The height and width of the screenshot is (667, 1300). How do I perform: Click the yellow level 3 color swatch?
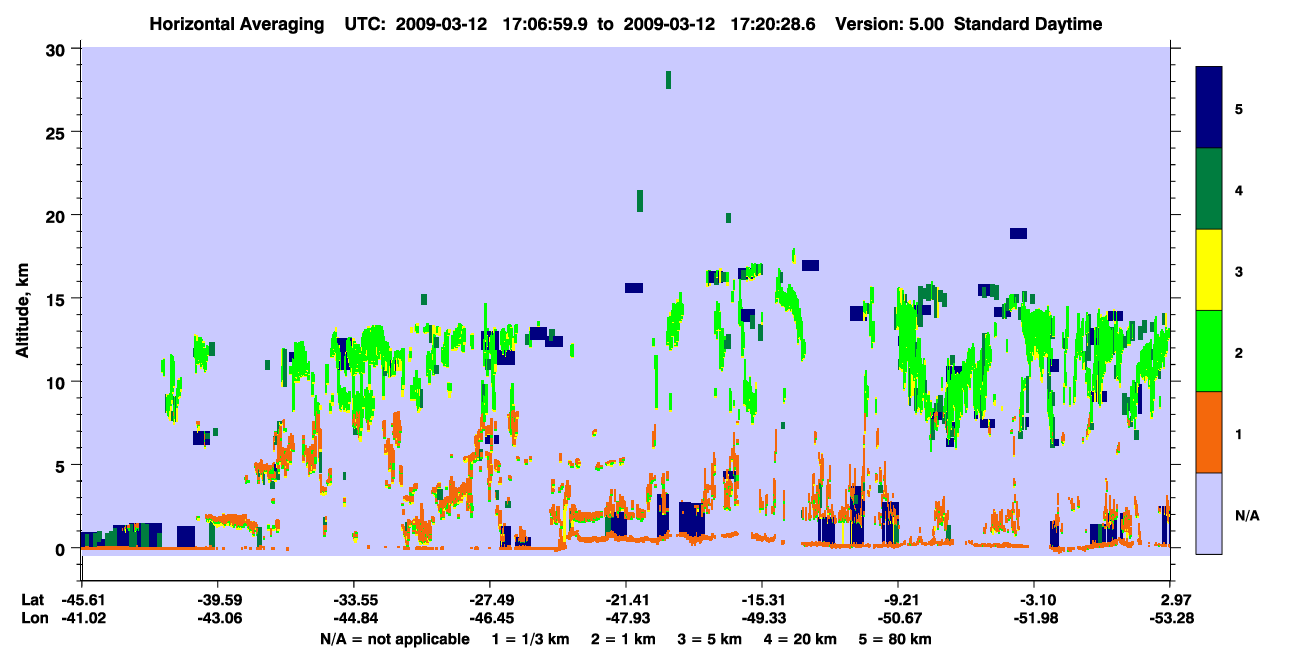(1209, 270)
